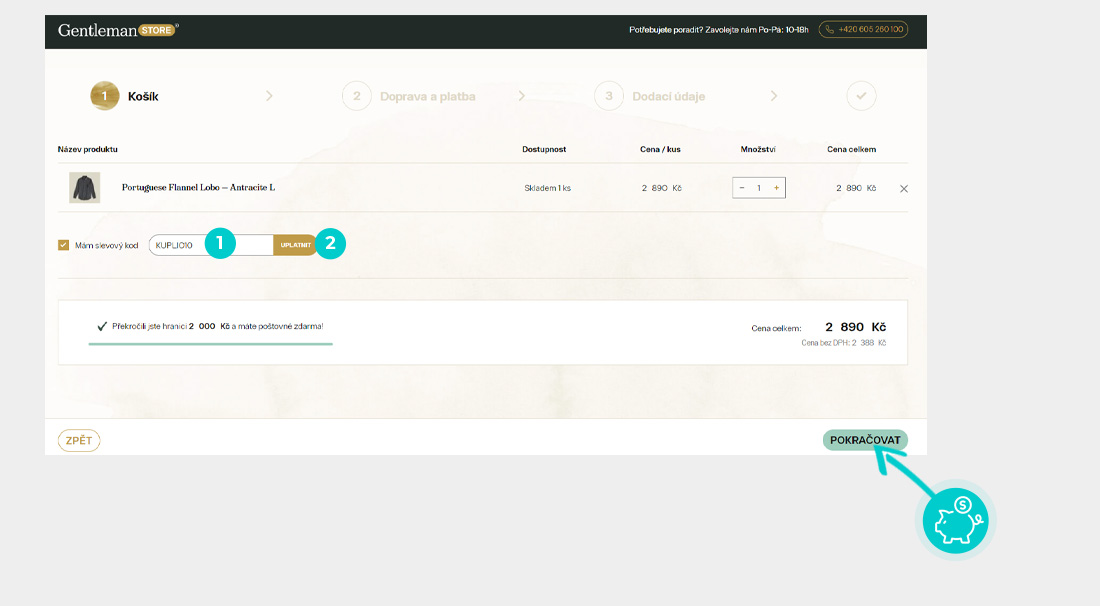The width and height of the screenshot is (1100, 606).
Task: Go to step 2 Doprava a platba
Action: pyautogui.click(x=356, y=96)
